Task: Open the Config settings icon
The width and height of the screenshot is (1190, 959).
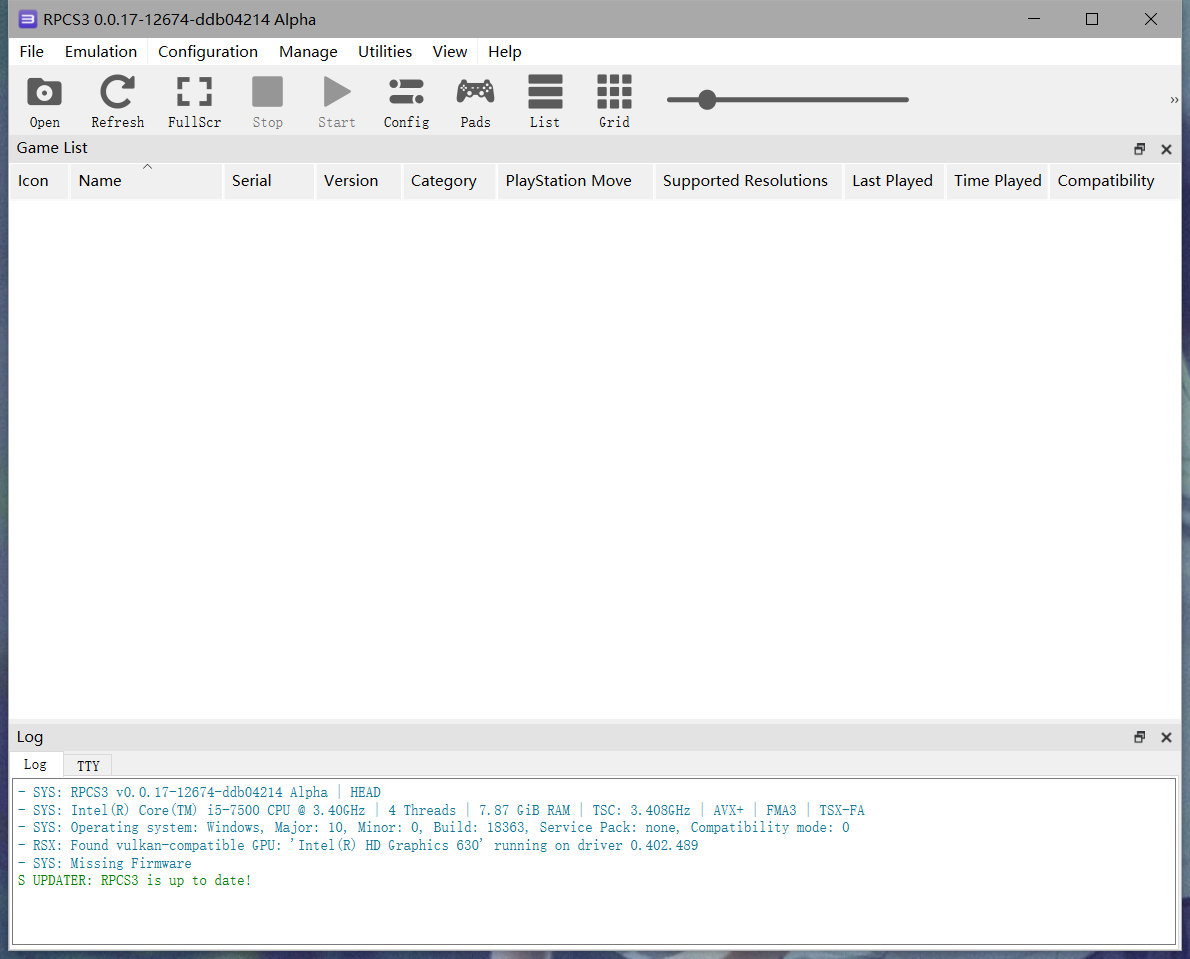Action: [x=406, y=102]
